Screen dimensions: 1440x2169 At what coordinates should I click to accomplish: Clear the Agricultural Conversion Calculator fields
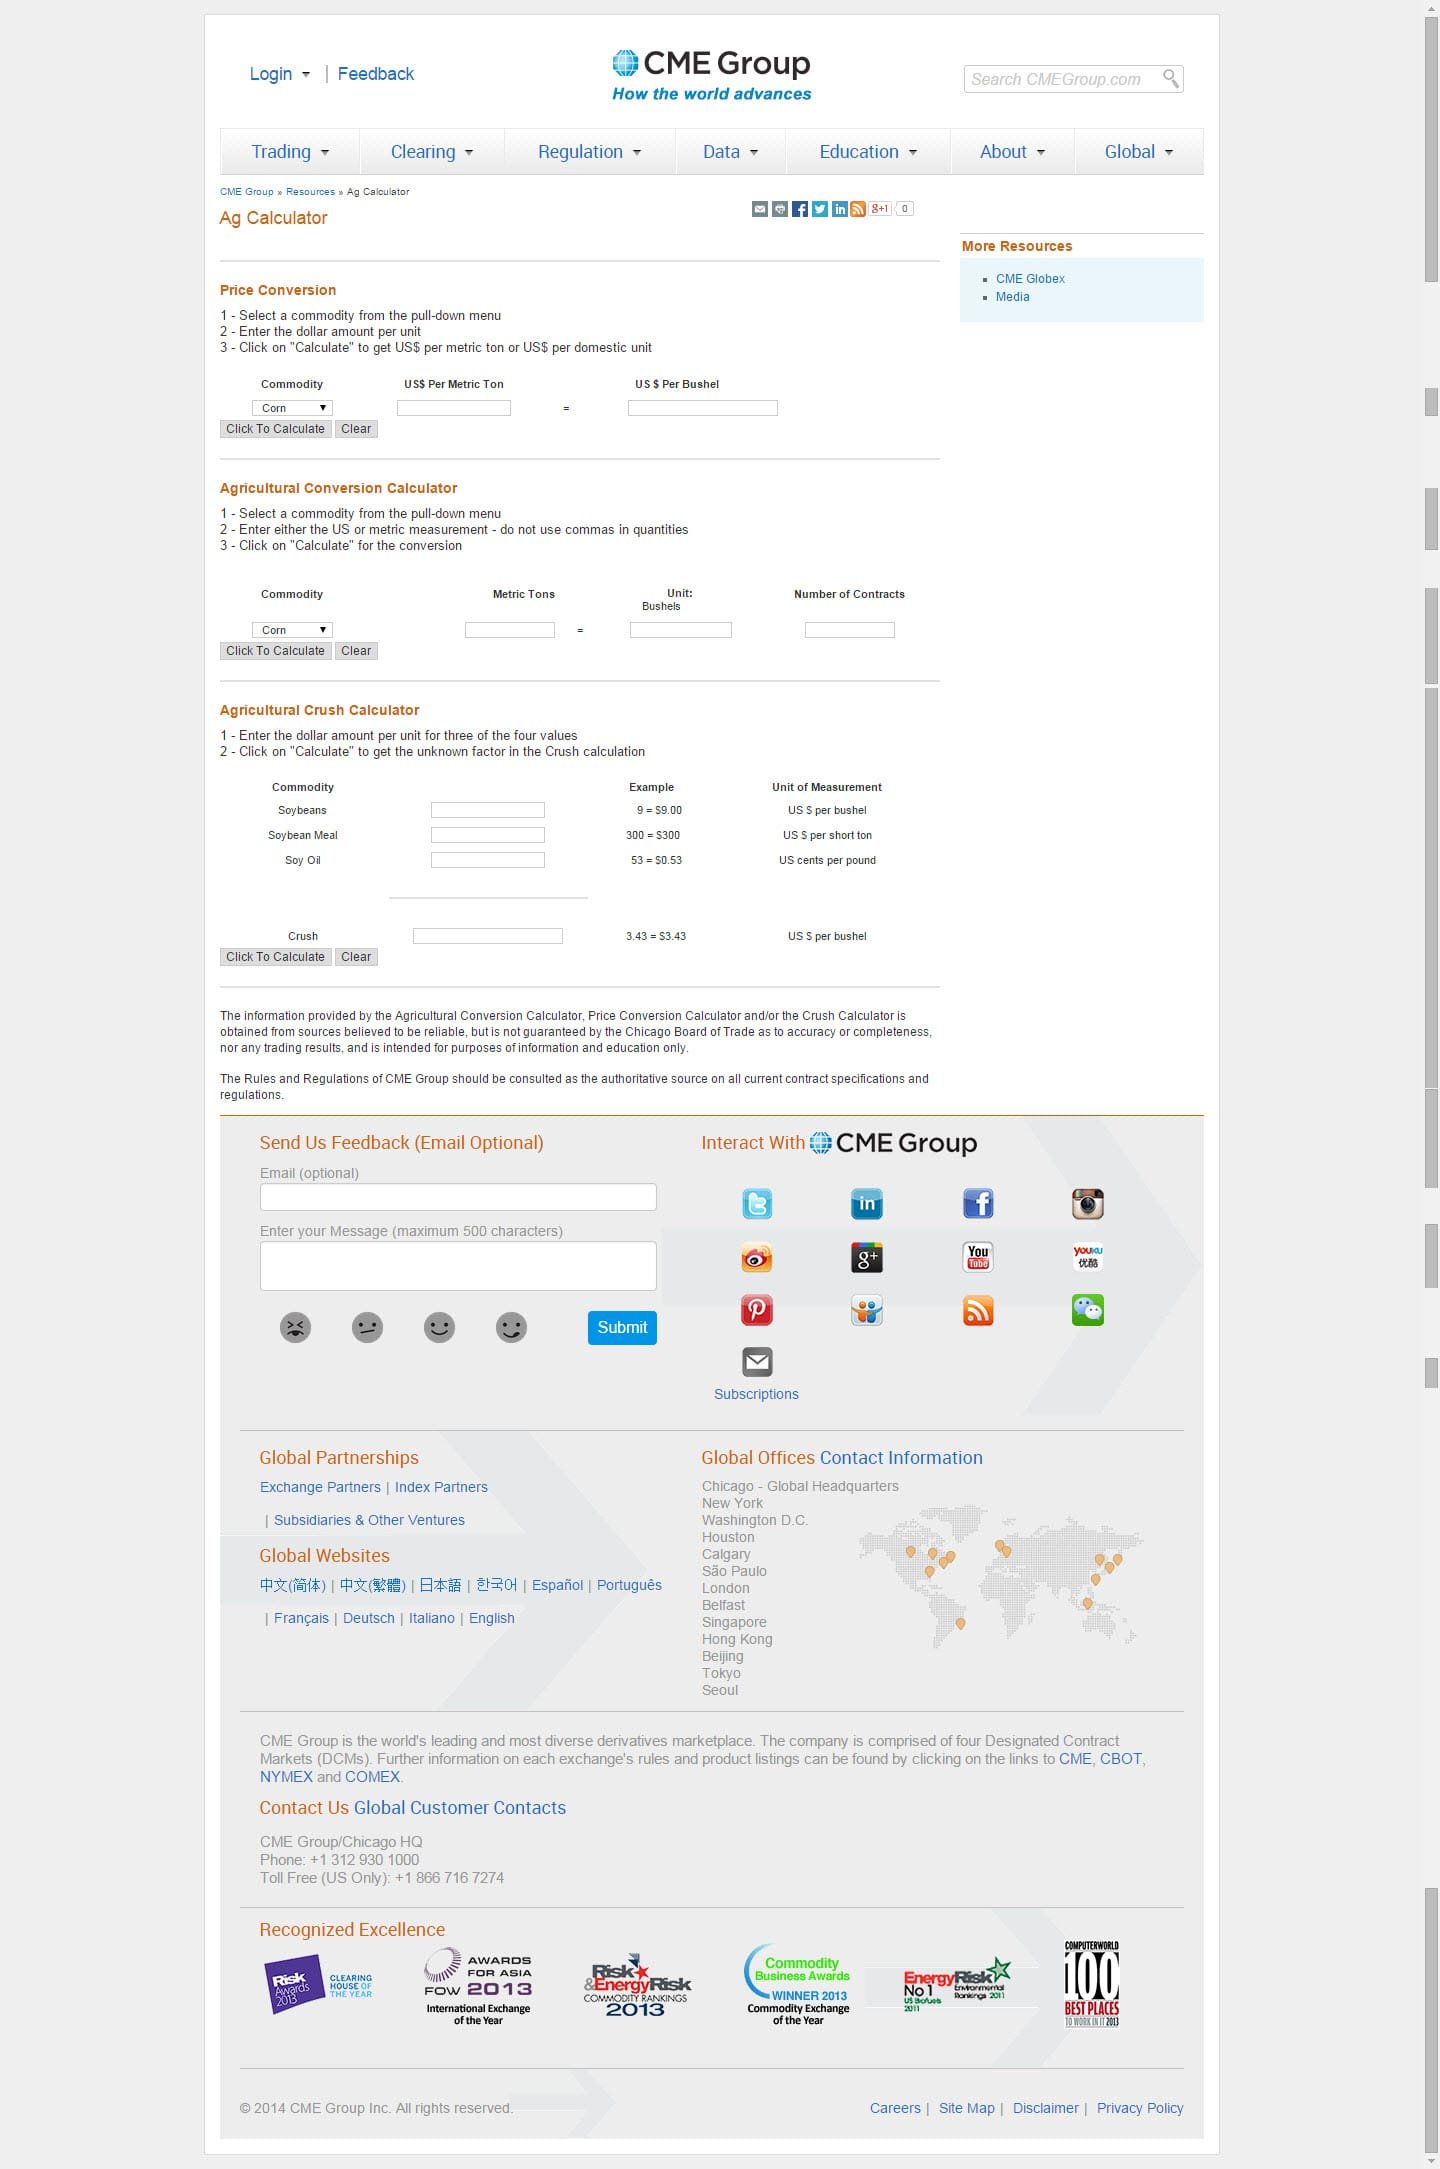click(356, 651)
